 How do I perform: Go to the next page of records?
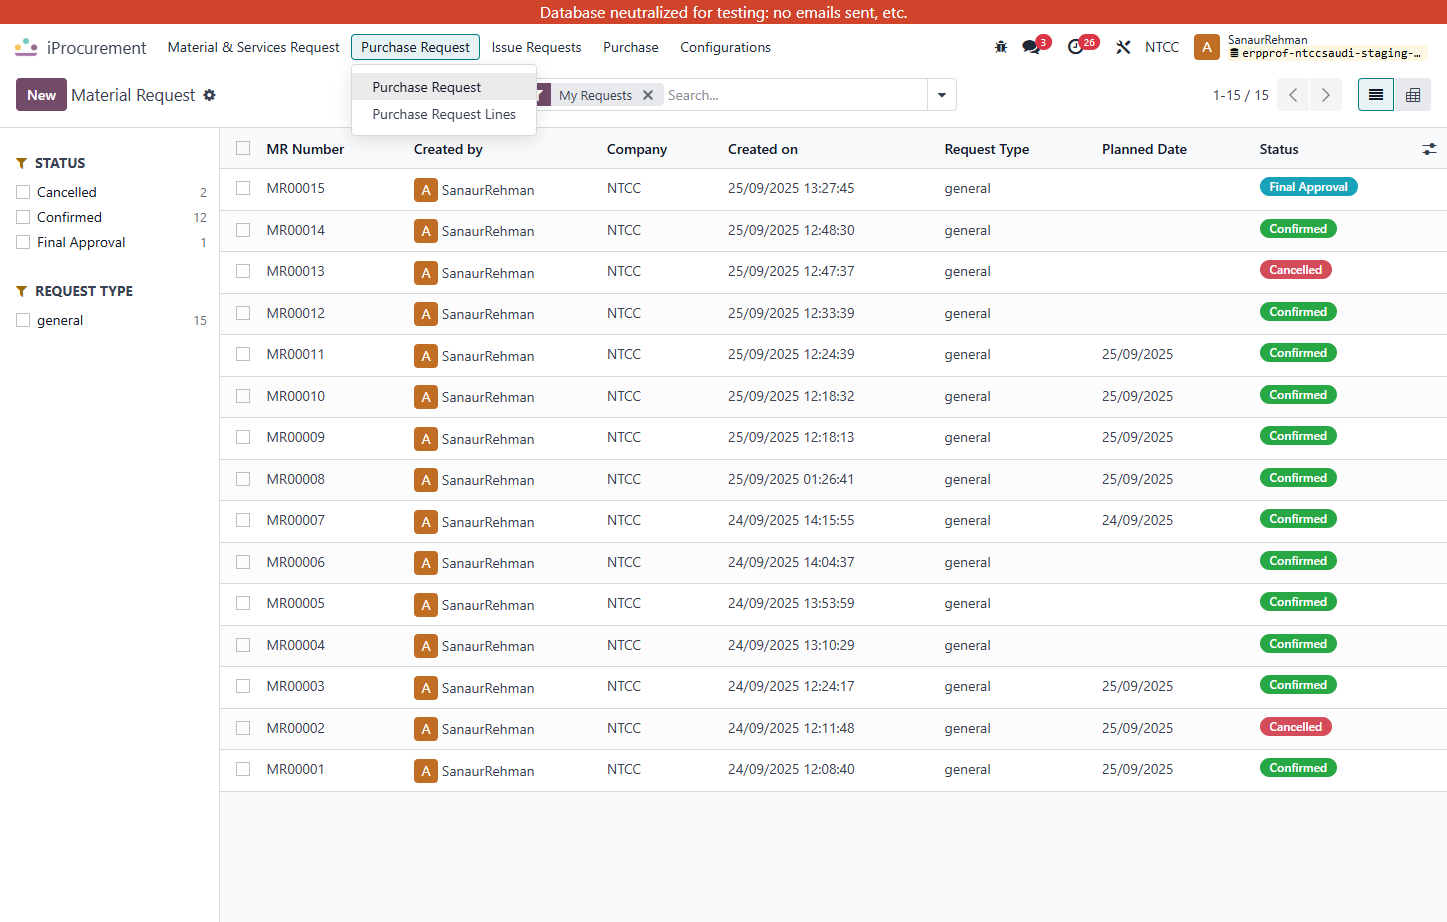tap(1326, 95)
